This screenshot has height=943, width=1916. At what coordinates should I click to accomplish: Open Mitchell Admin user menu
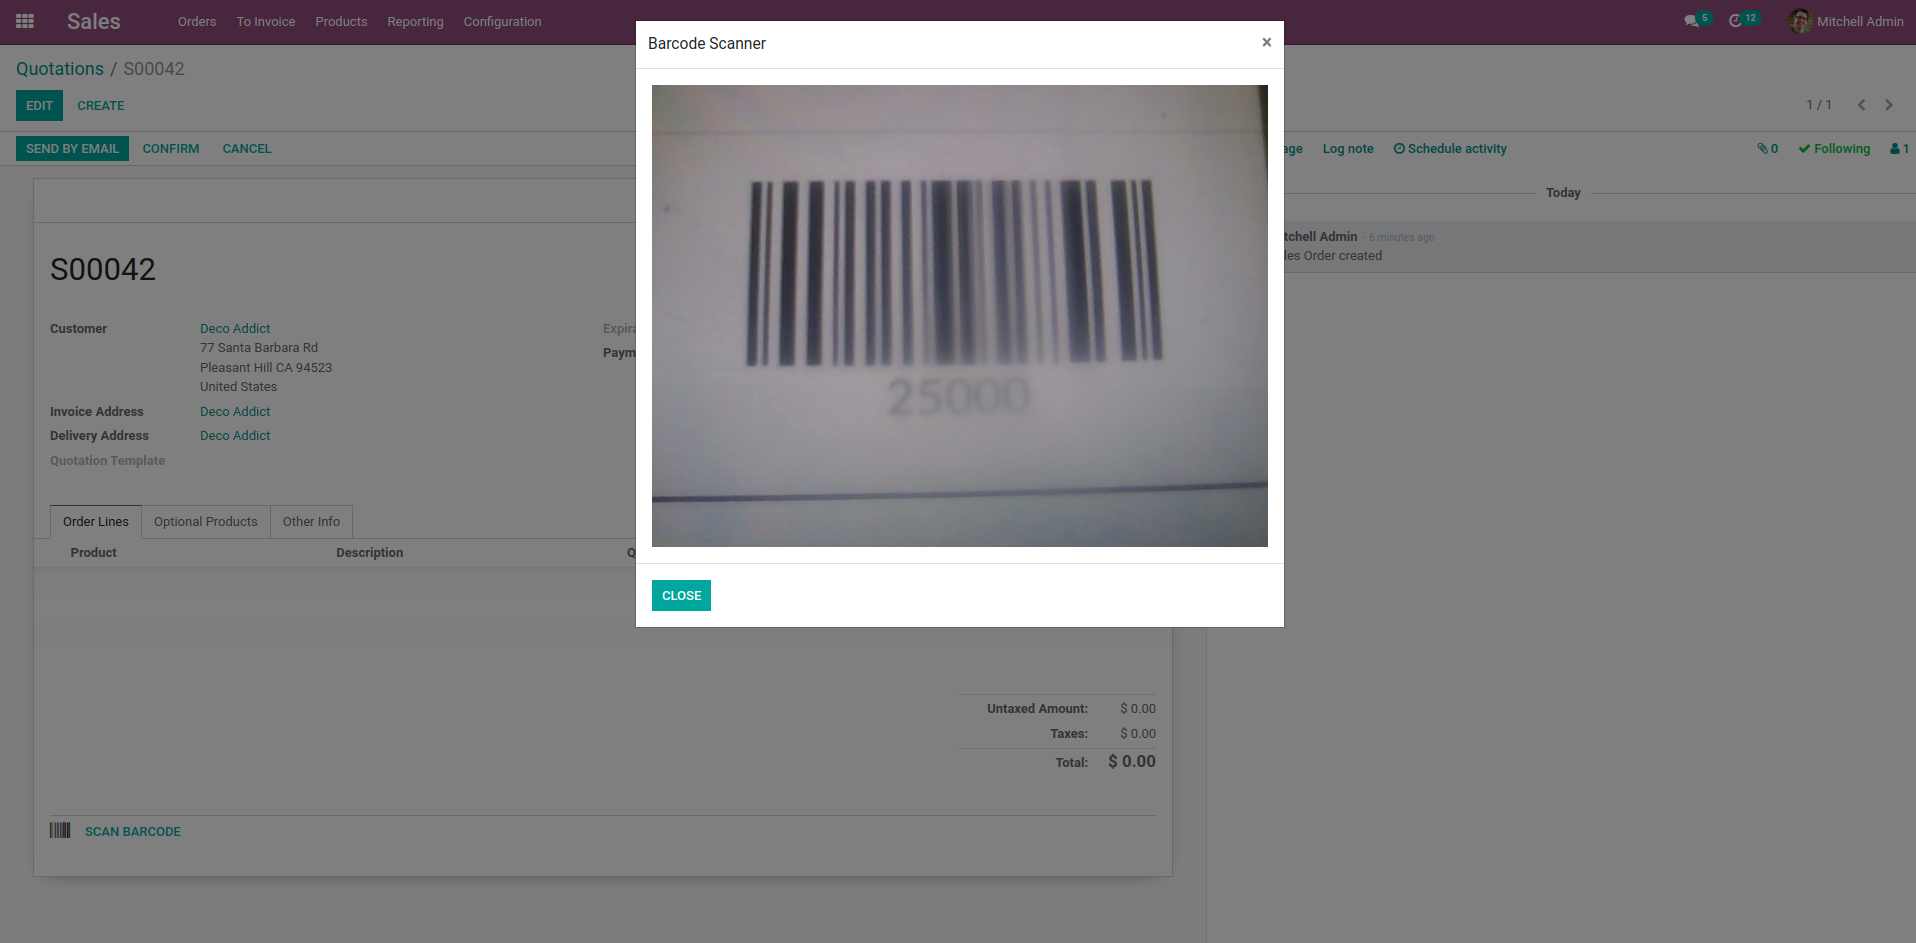tap(1846, 21)
